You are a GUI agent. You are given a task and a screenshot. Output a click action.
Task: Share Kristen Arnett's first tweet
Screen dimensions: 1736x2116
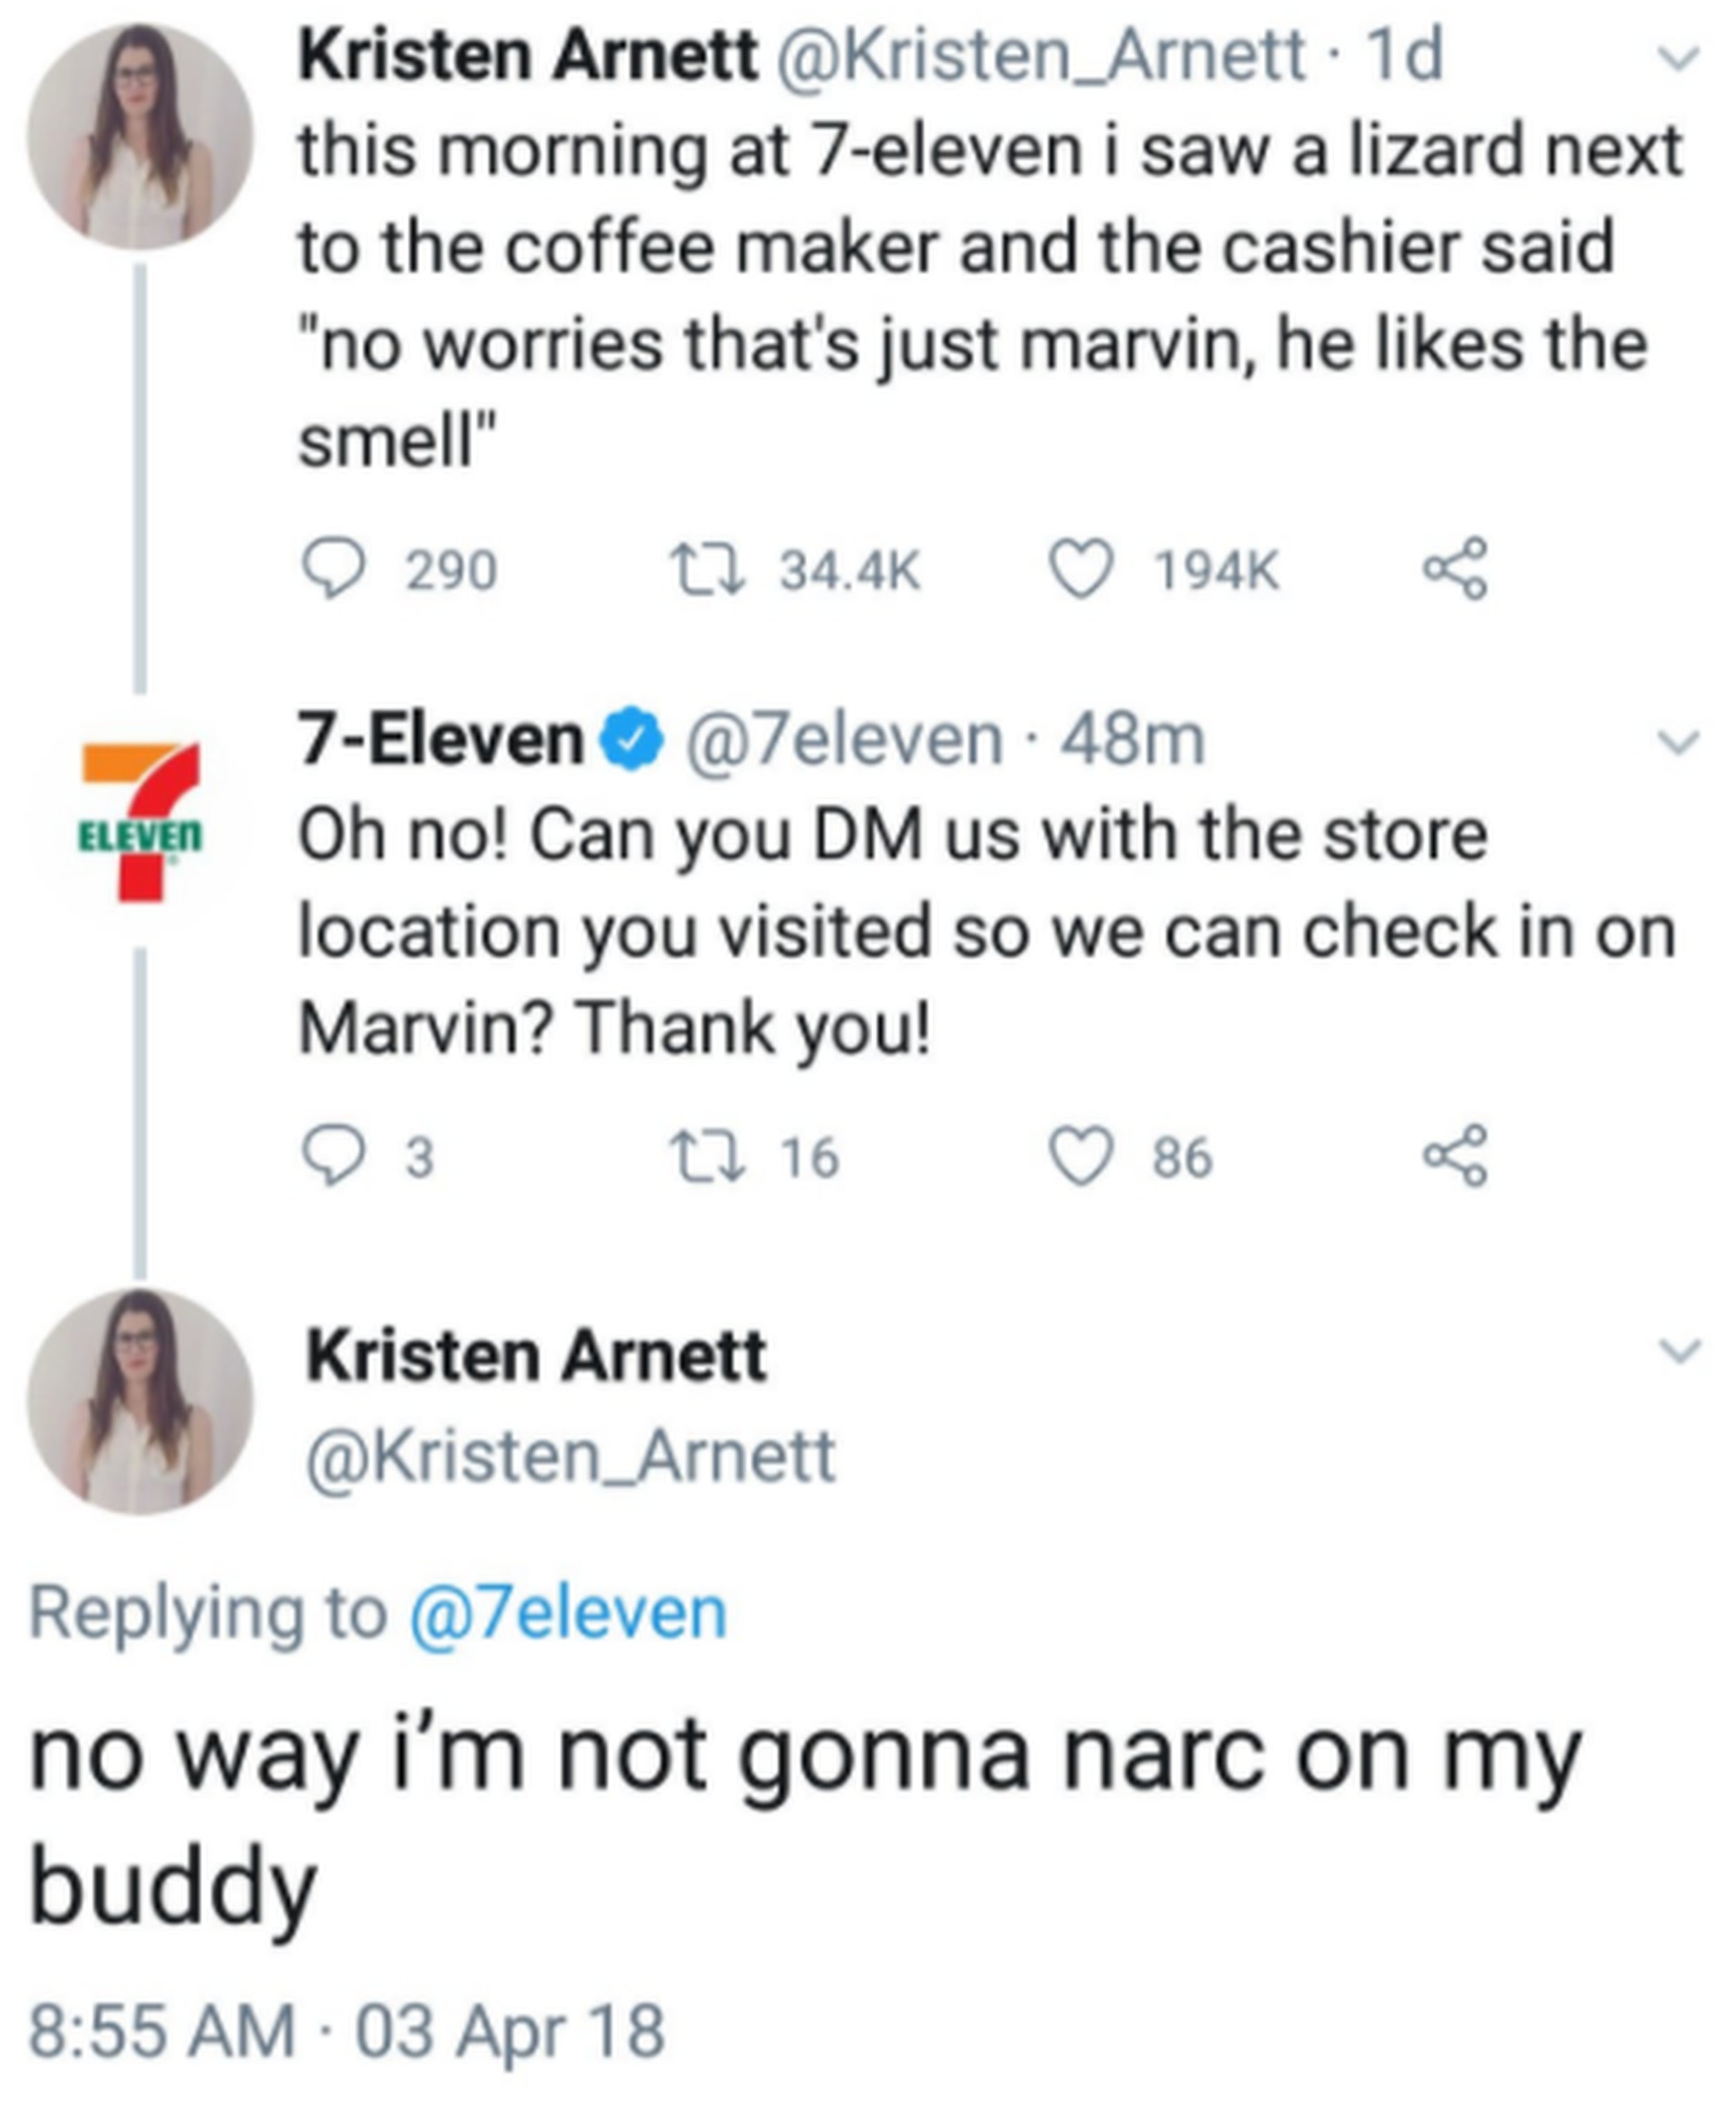click(x=1456, y=569)
